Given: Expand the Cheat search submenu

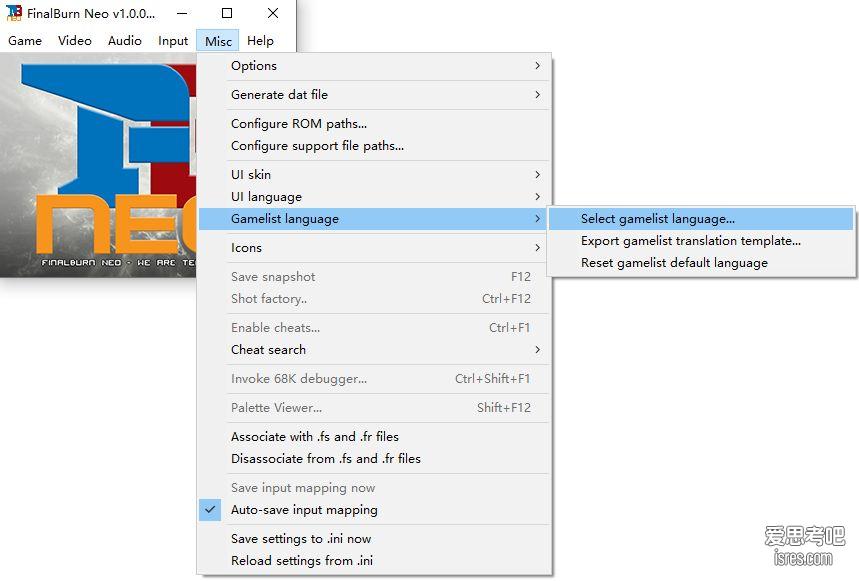Looking at the screenshot, I should [x=375, y=349].
